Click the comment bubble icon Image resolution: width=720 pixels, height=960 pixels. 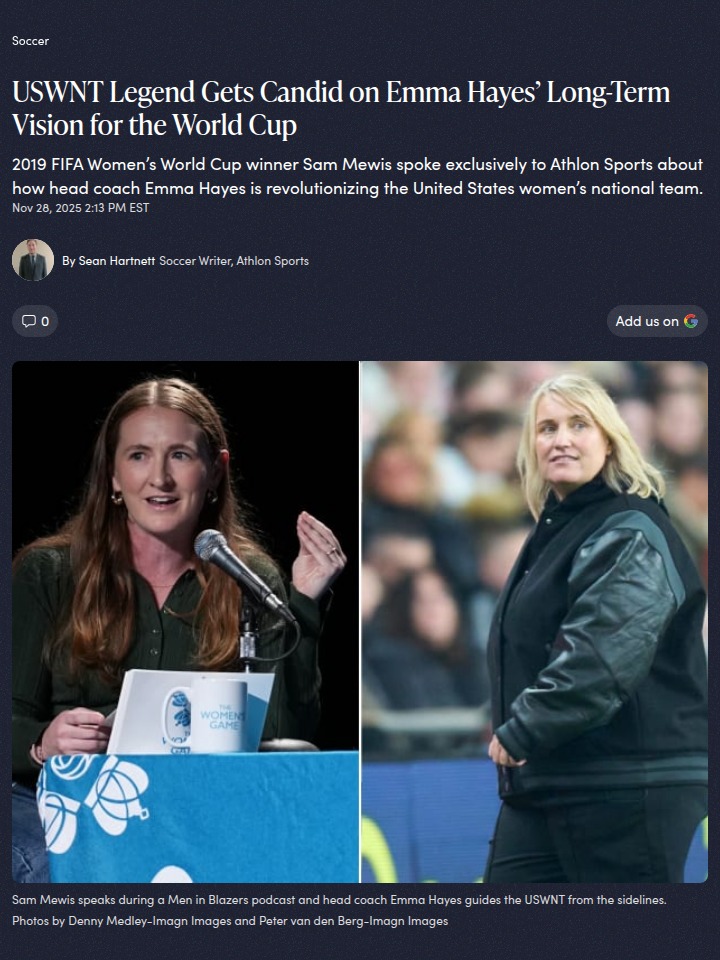(28, 321)
